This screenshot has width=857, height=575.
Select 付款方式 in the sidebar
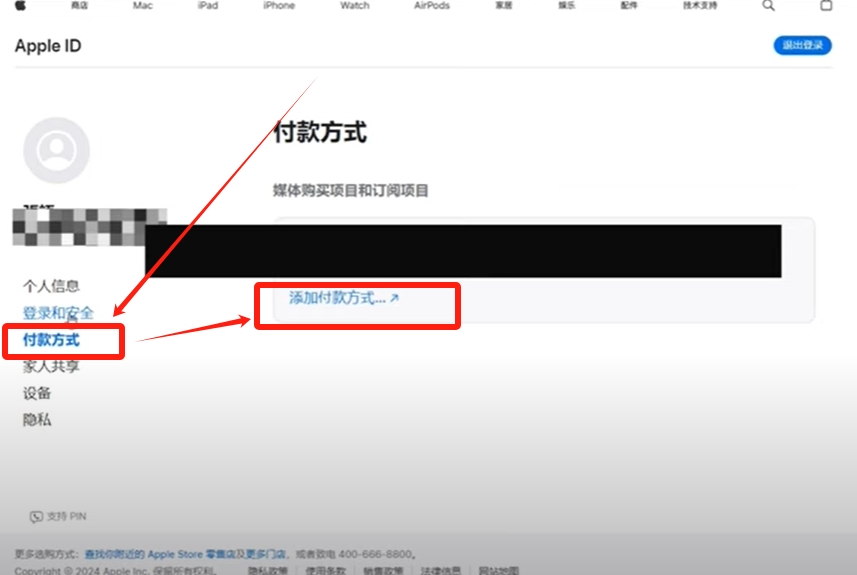click(51, 340)
